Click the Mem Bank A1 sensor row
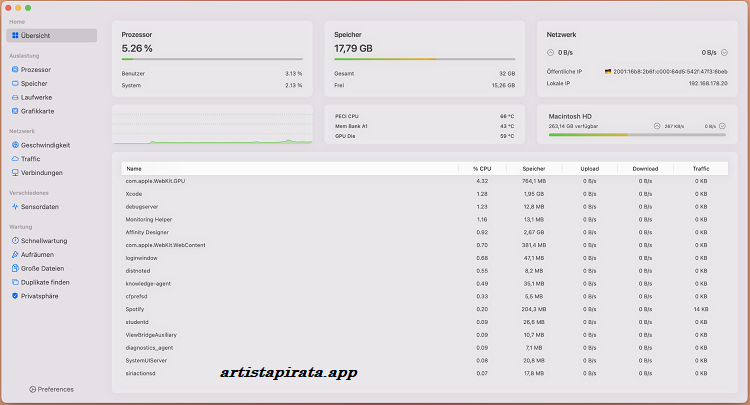The width and height of the screenshot is (750, 405). pos(424,126)
